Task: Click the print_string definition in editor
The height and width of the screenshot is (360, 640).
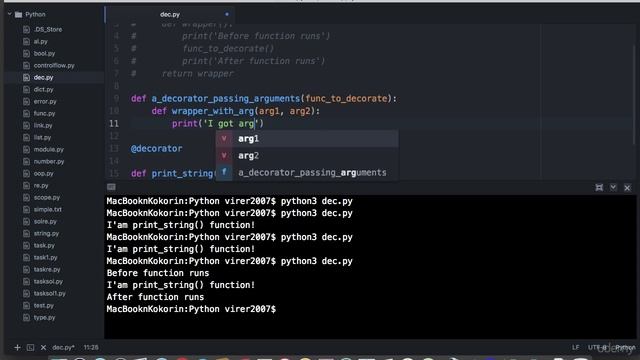Action: coord(182,173)
